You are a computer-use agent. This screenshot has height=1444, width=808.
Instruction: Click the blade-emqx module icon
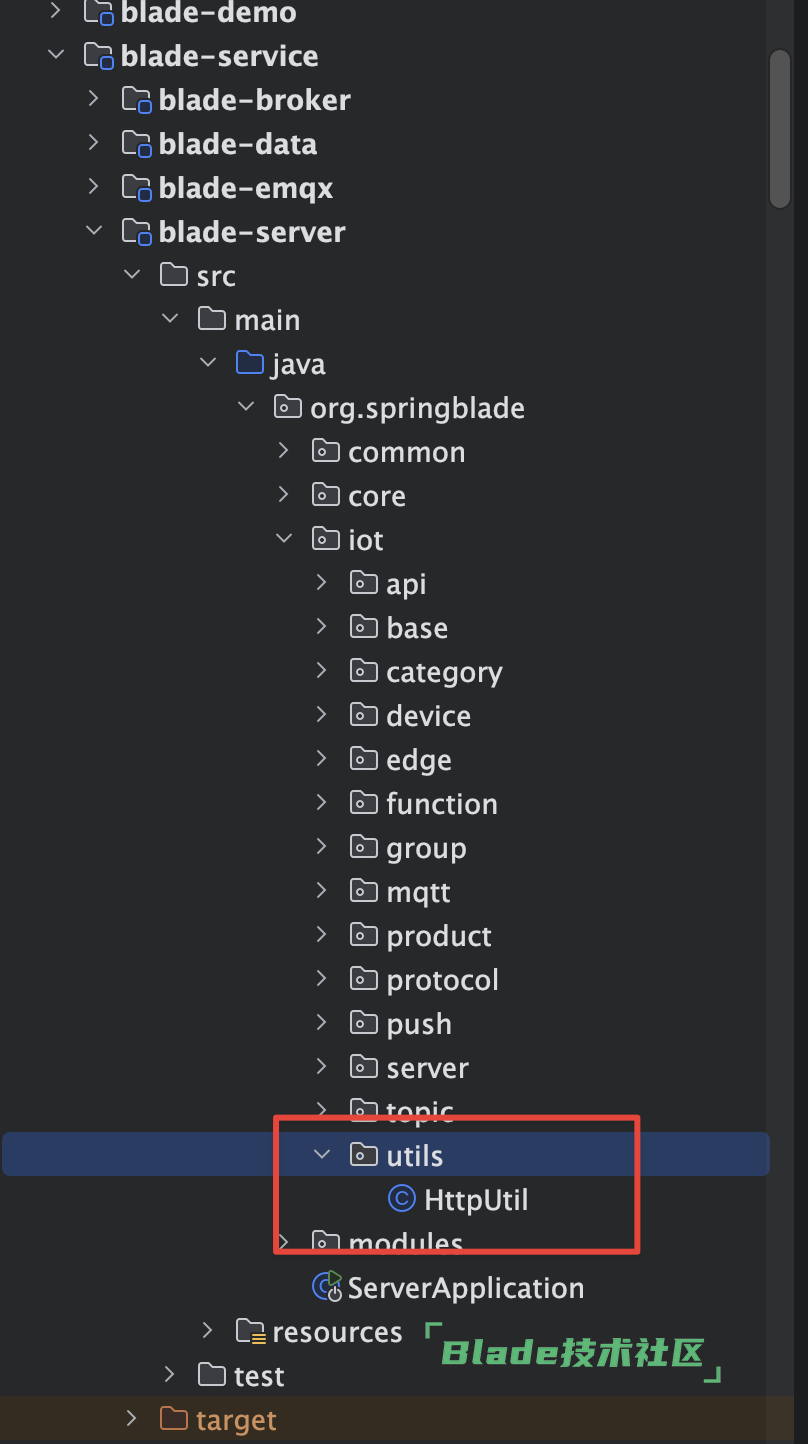pyautogui.click(x=136, y=188)
